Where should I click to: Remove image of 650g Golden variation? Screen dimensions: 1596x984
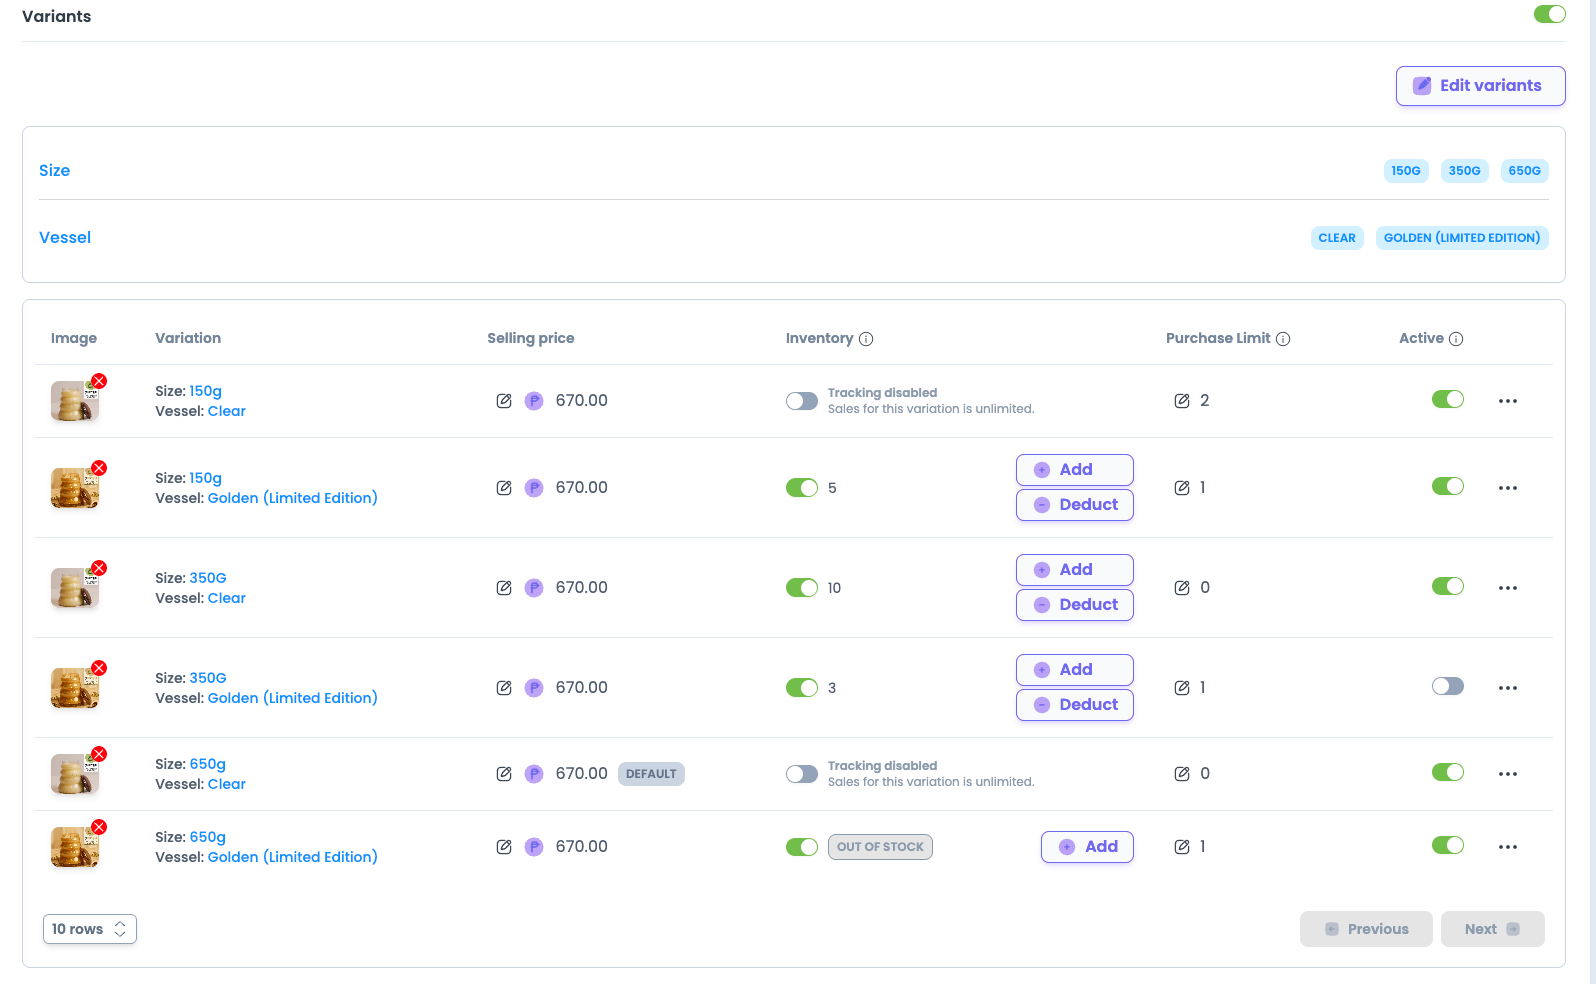pyautogui.click(x=99, y=827)
